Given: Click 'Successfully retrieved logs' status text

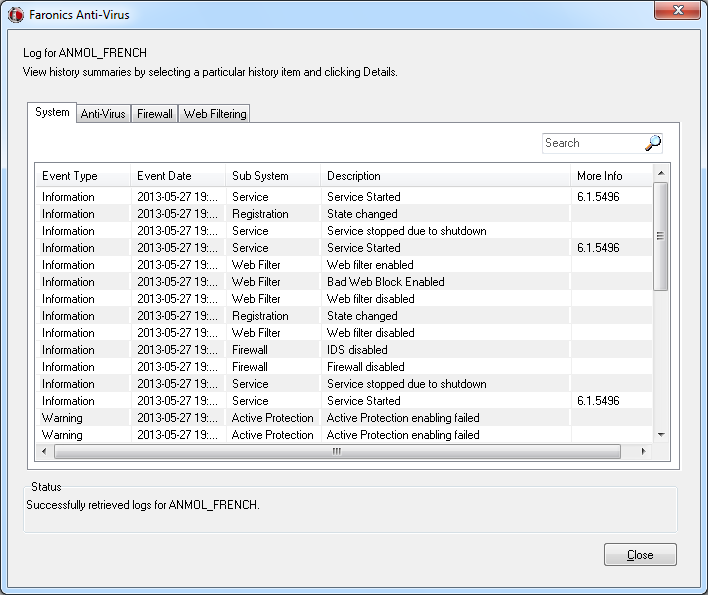Looking at the screenshot, I should coord(143,505).
